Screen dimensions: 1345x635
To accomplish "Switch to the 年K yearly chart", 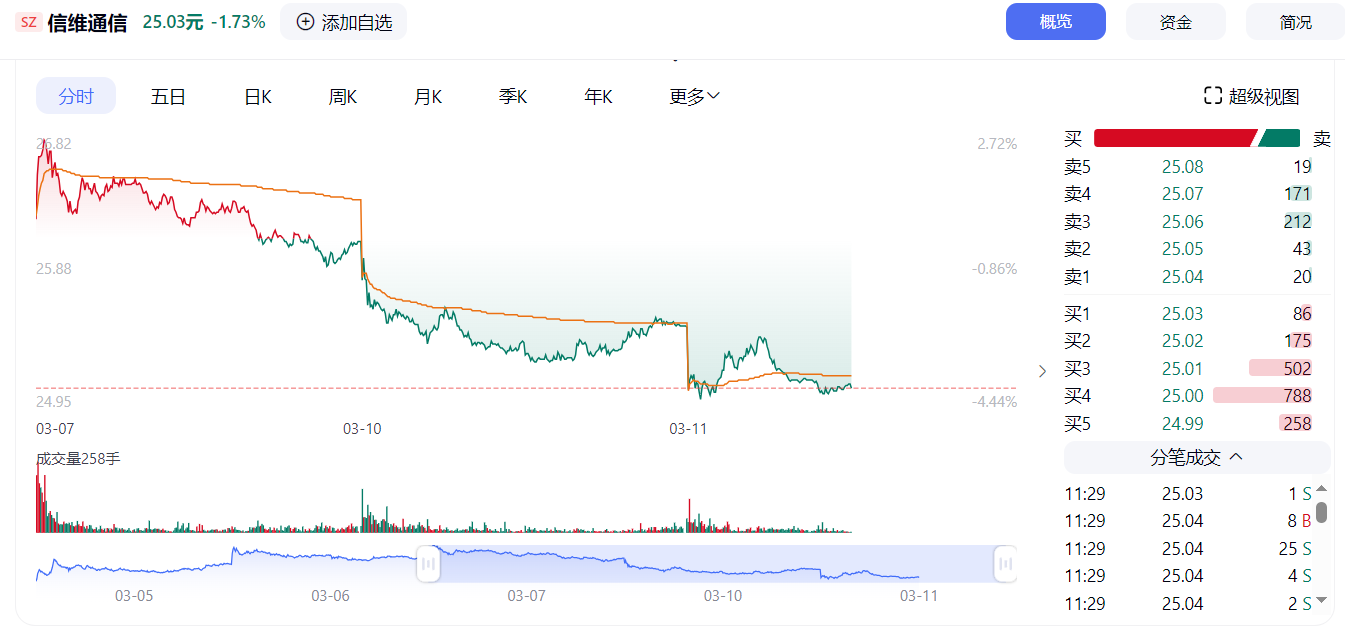I will click(597, 95).
